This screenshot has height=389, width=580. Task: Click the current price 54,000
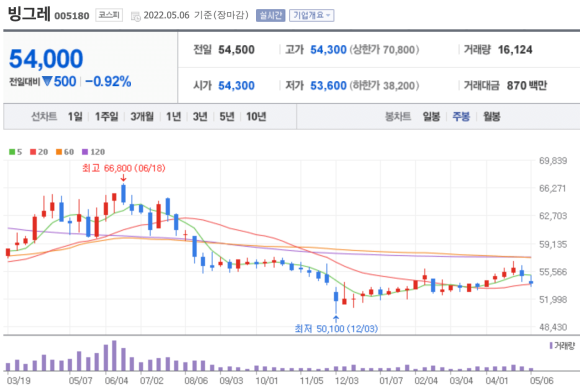click(x=46, y=59)
